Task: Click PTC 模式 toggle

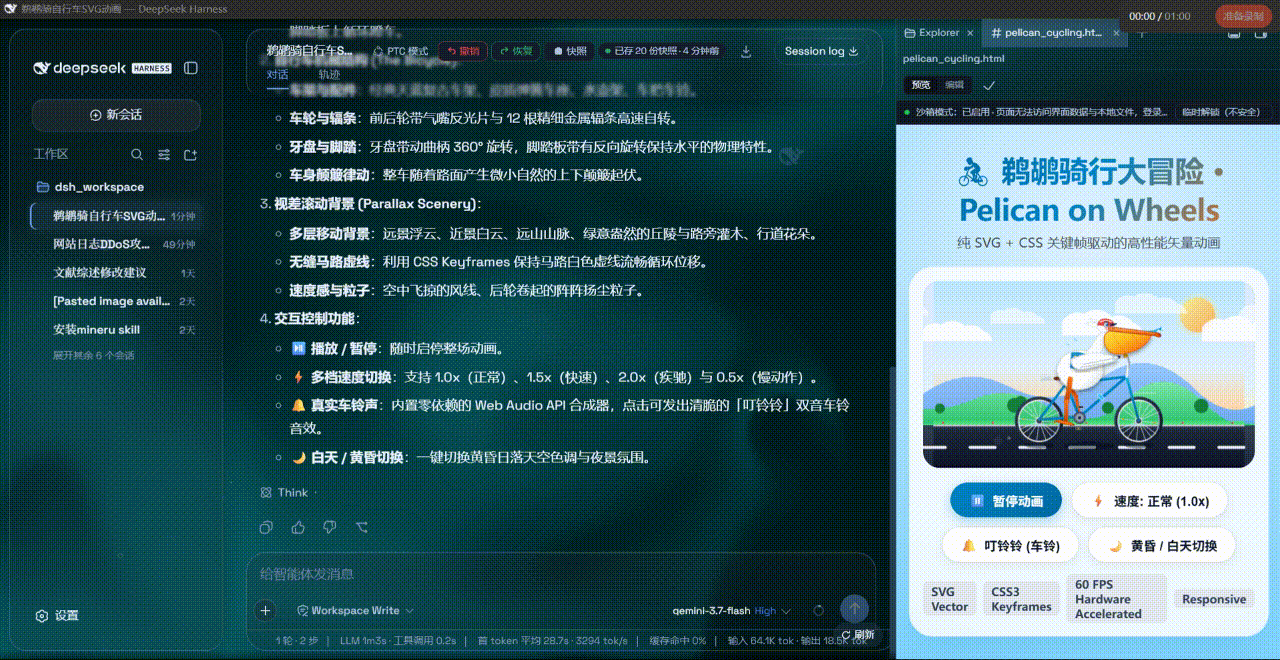Action: click(400, 51)
